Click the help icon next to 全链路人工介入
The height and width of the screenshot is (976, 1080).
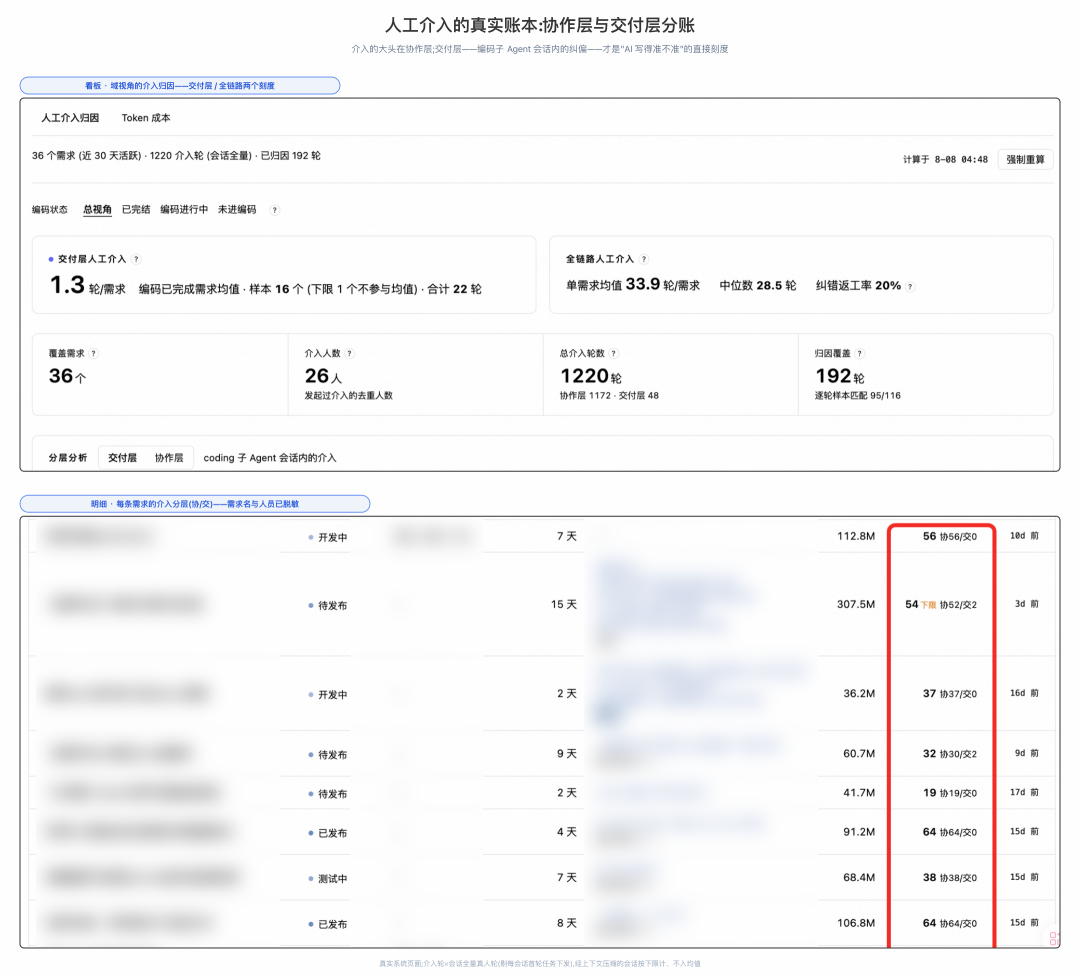[644, 259]
